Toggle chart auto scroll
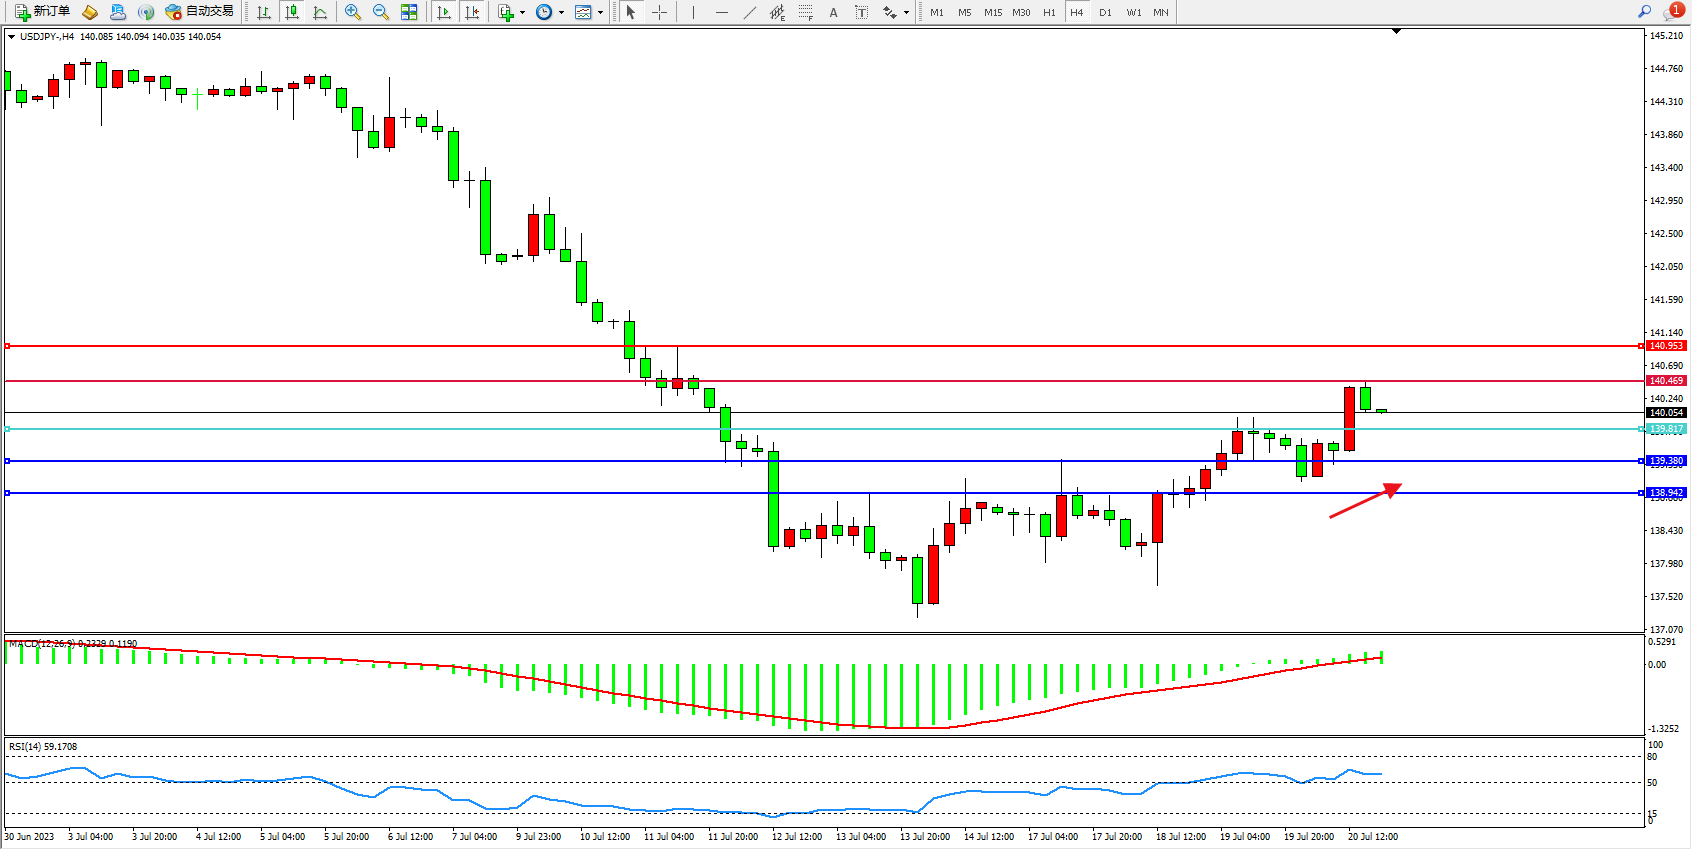The image size is (1692, 850). 444,12
